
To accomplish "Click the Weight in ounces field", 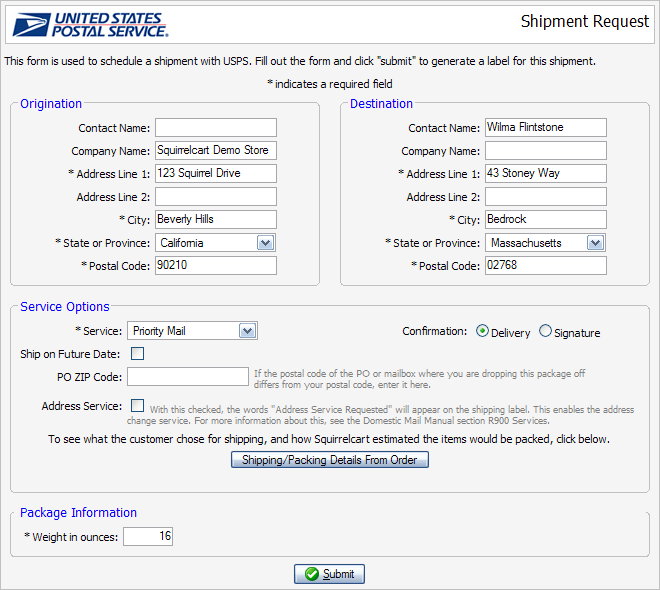I will 148,537.
